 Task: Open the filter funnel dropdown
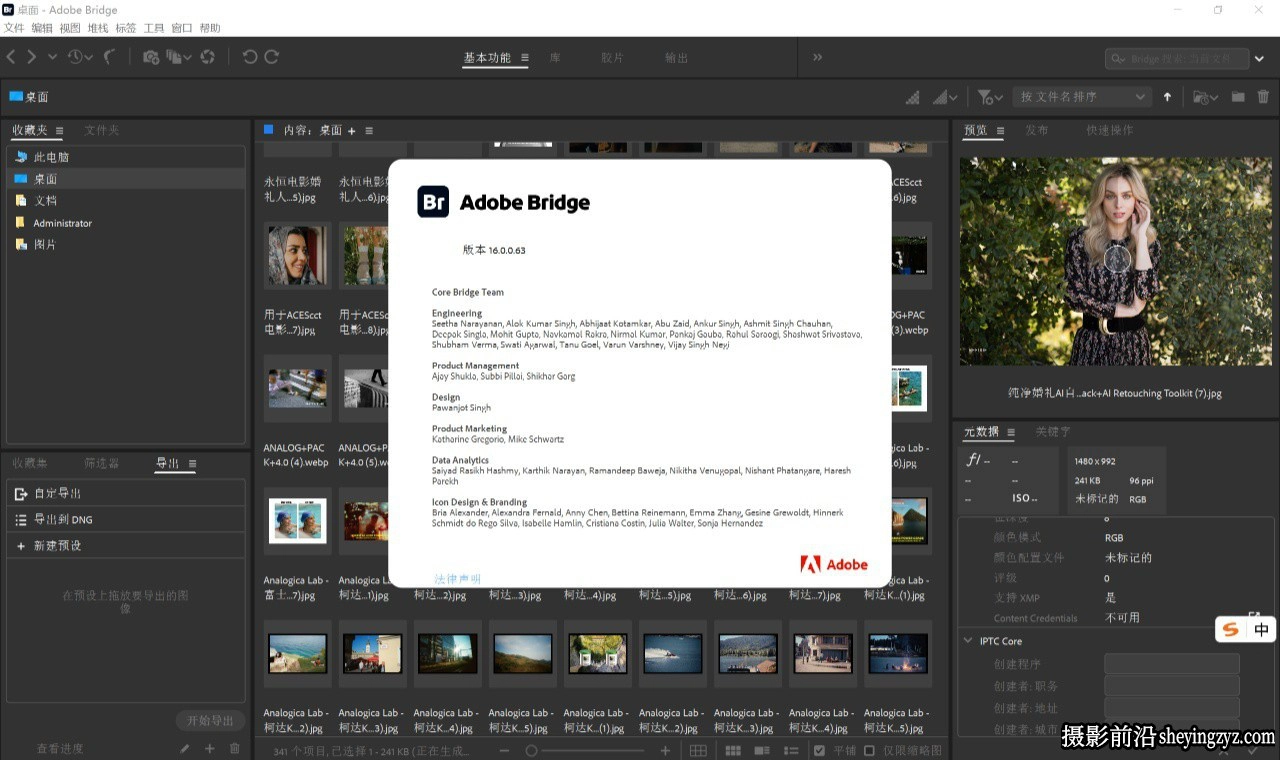pos(990,97)
